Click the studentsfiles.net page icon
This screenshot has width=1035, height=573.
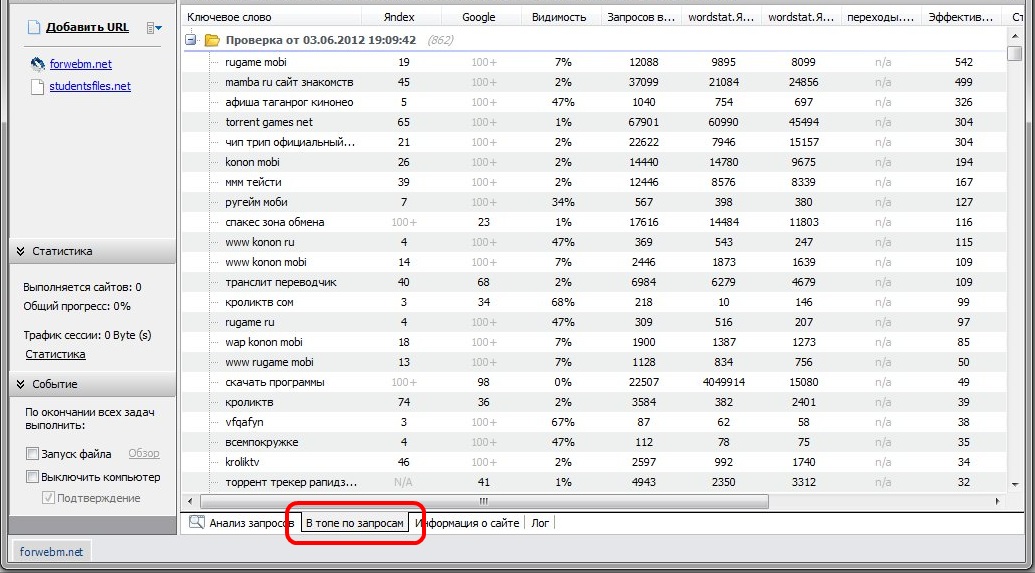[x=38, y=87]
